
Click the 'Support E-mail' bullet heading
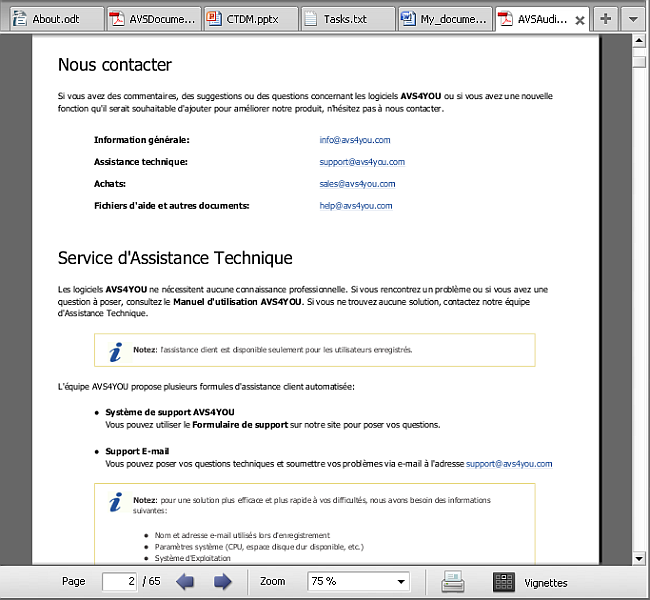pyautogui.click(x=137, y=452)
